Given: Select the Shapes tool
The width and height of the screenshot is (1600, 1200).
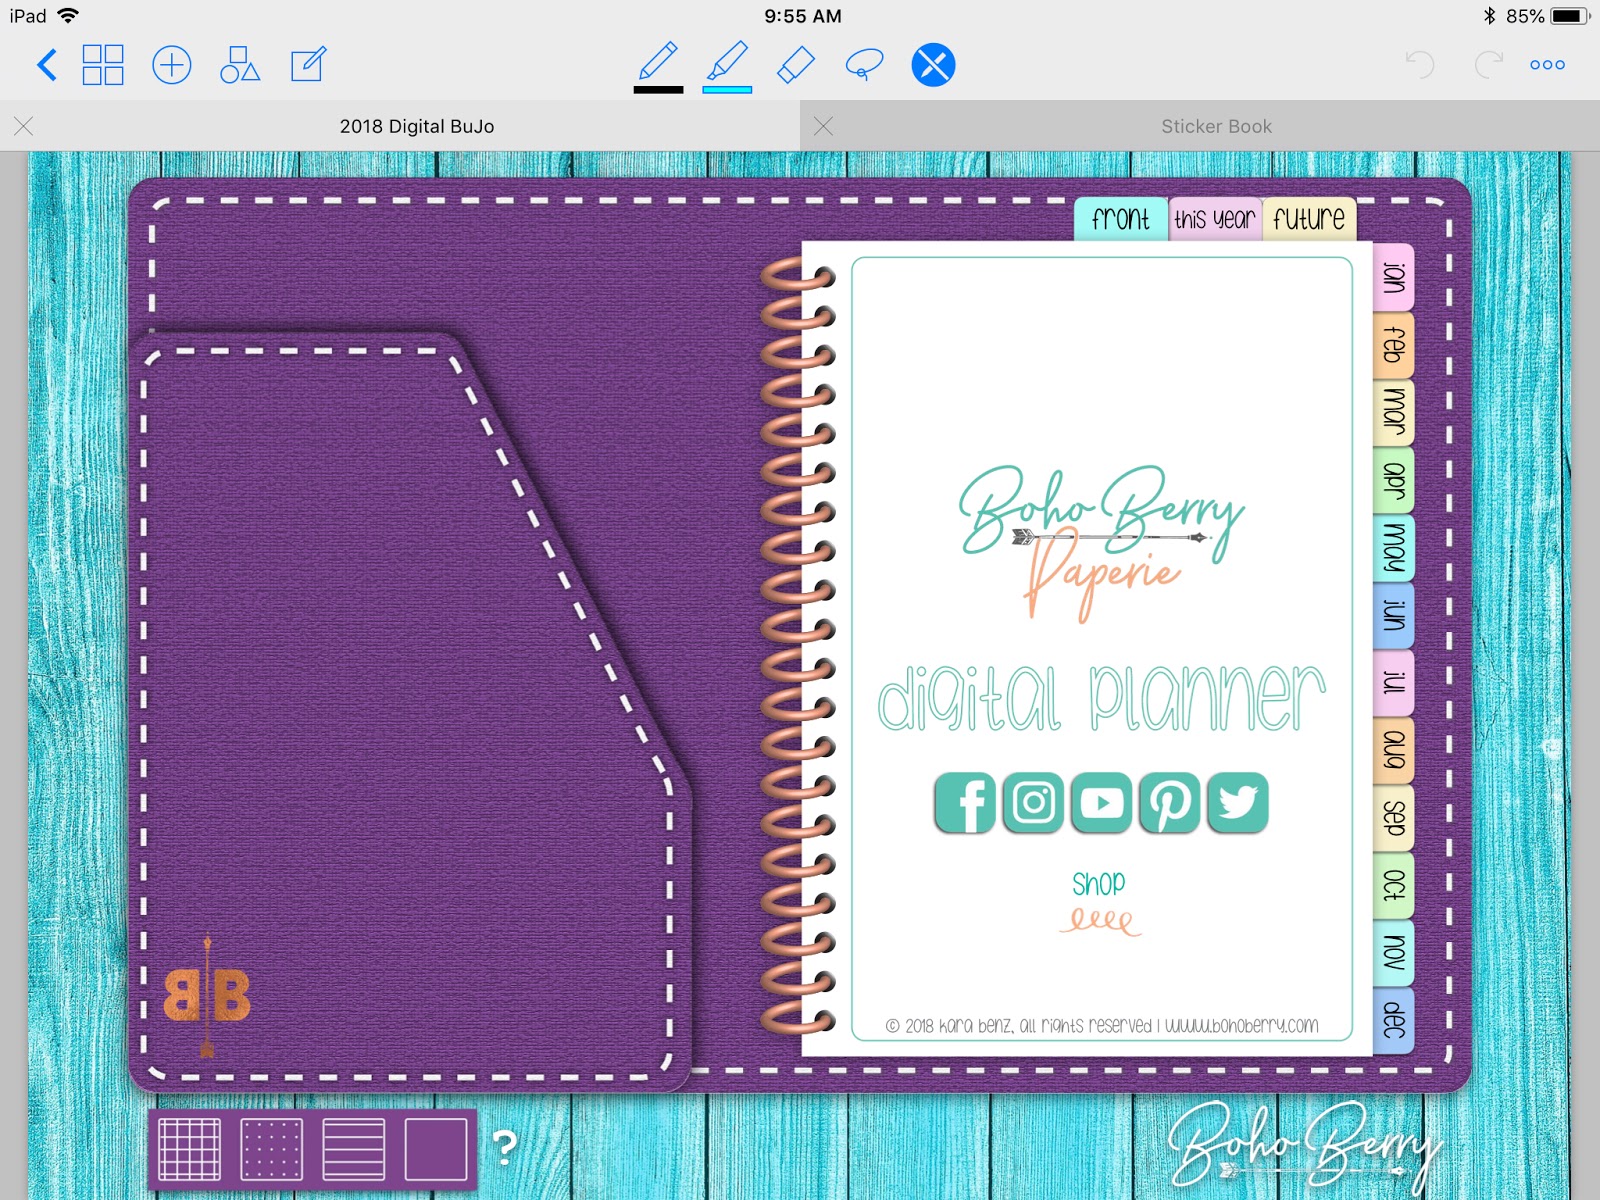Looking at the screenshot, I should (x=240, y=64).
